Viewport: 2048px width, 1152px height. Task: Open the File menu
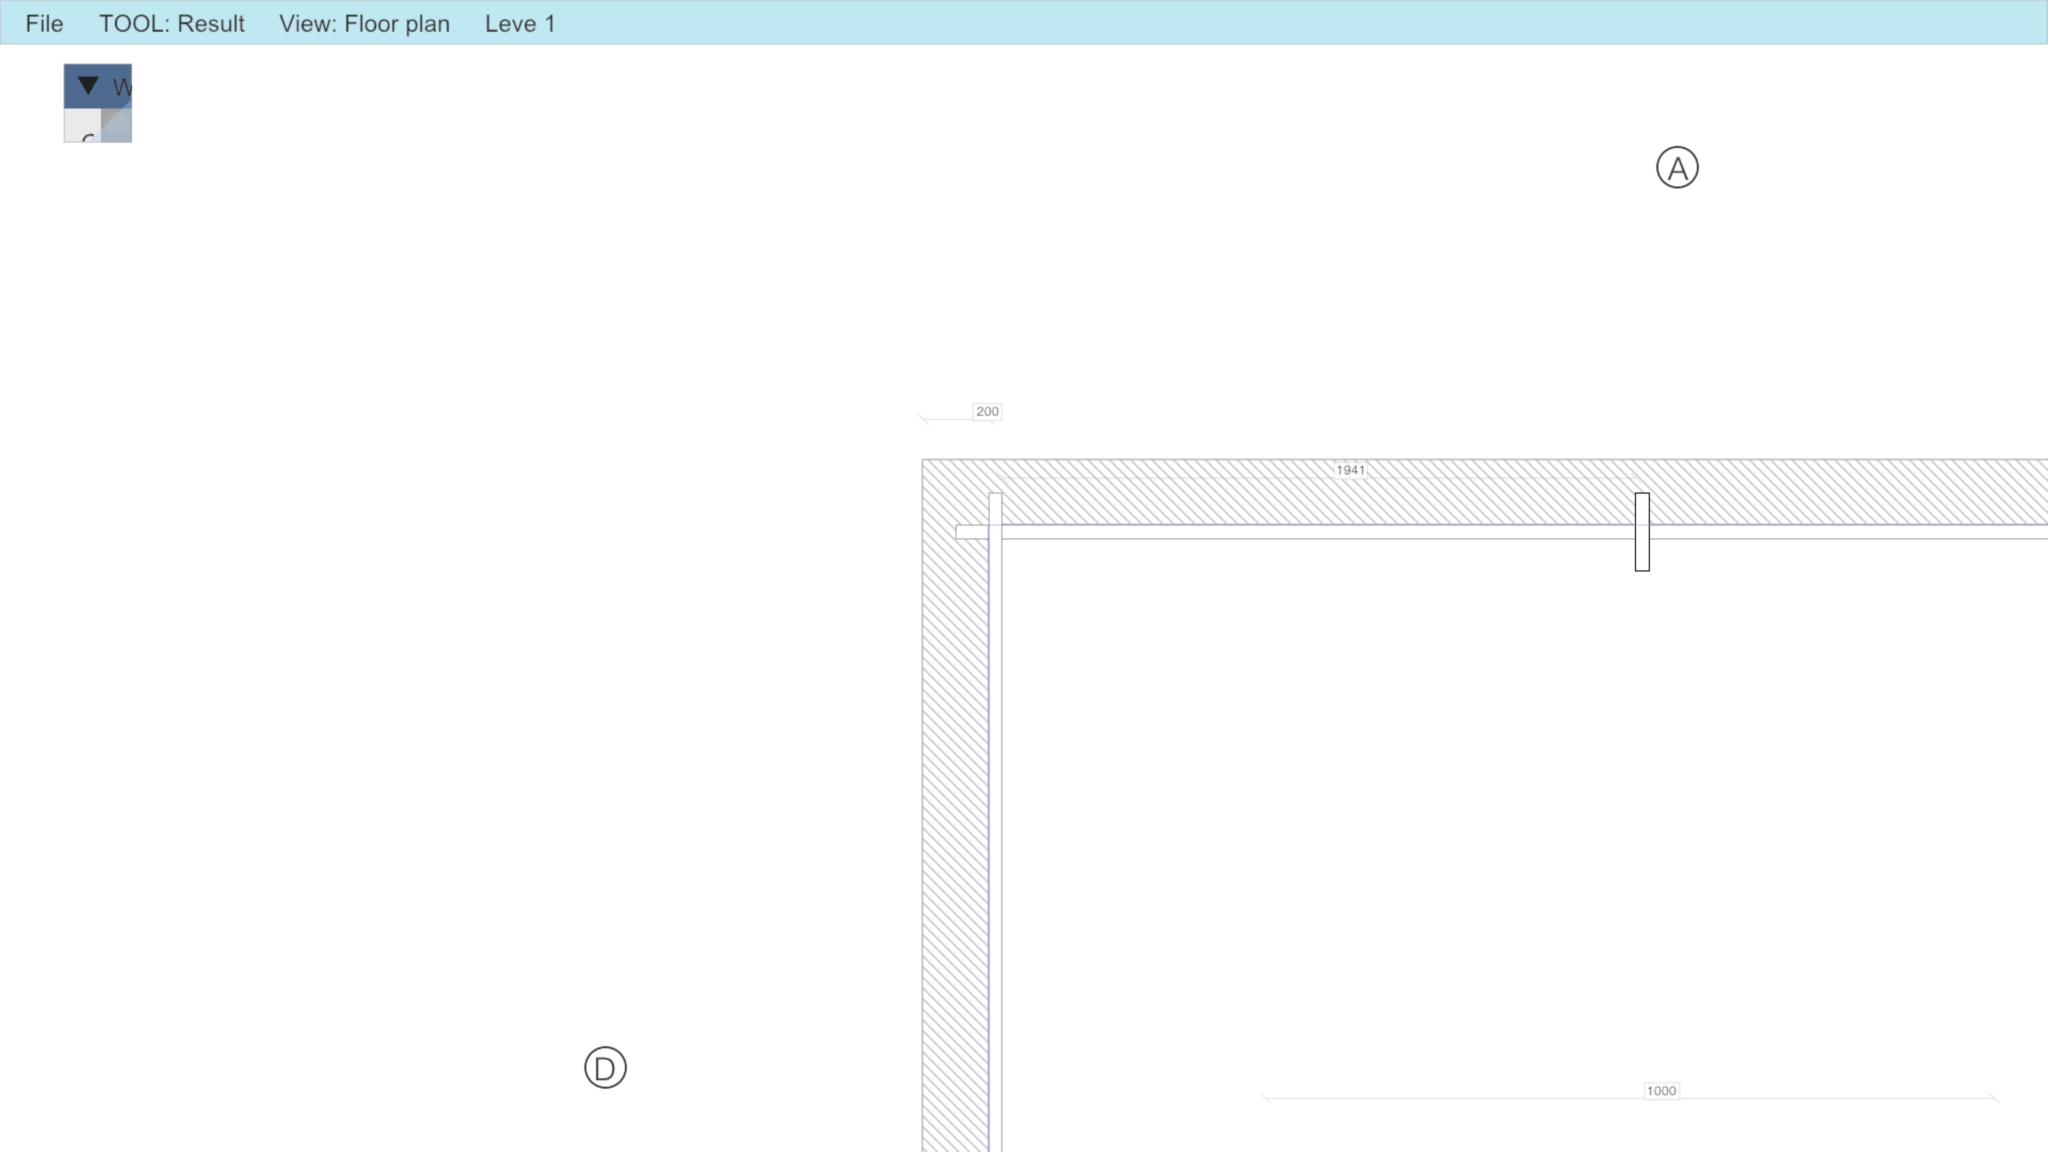pyautogui.click(x=44, y=23)
